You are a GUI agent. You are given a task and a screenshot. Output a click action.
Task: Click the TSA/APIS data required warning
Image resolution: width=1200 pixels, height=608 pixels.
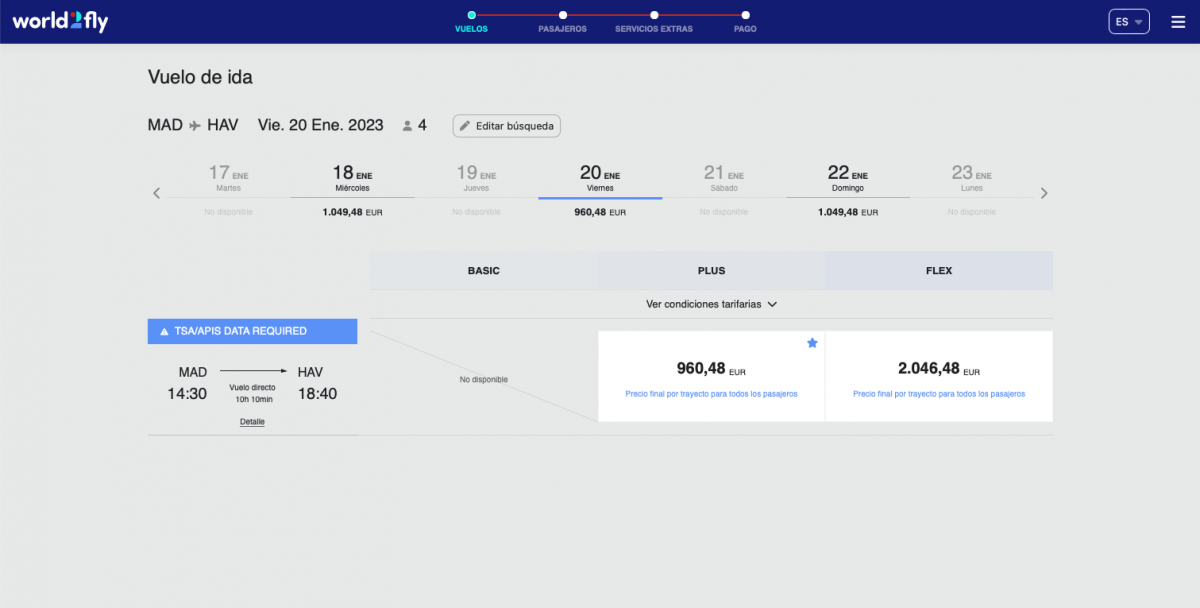coord(252,331)
